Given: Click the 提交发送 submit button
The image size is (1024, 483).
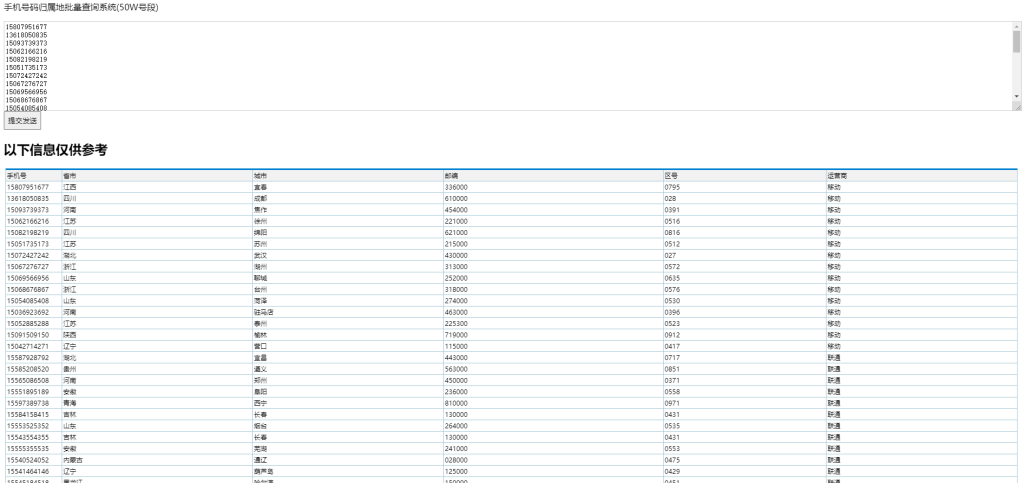Looking at the screenshot, I should 22,120.
